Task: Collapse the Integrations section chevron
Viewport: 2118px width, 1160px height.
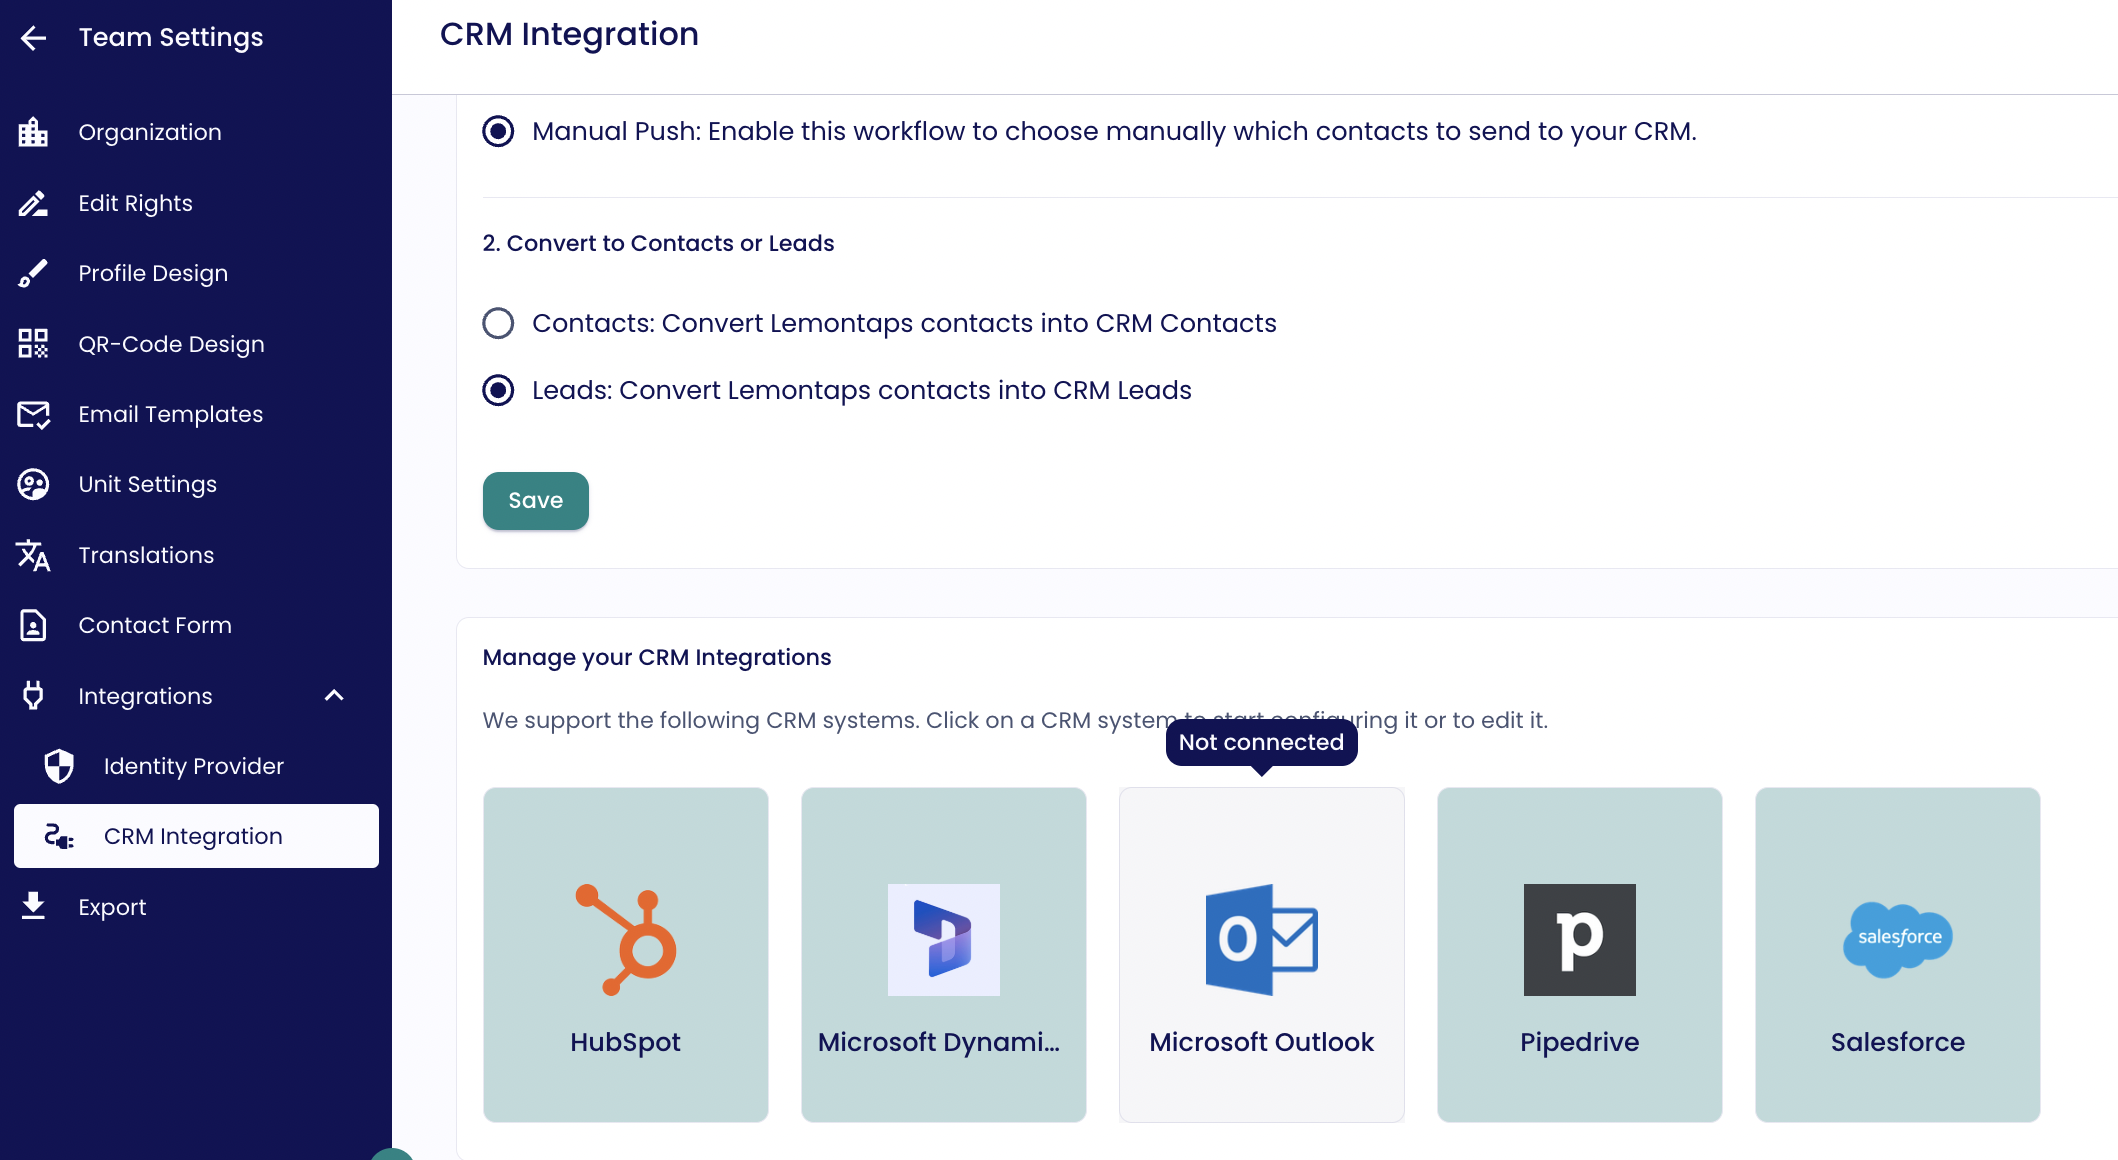Action: (x=334, y=696)
